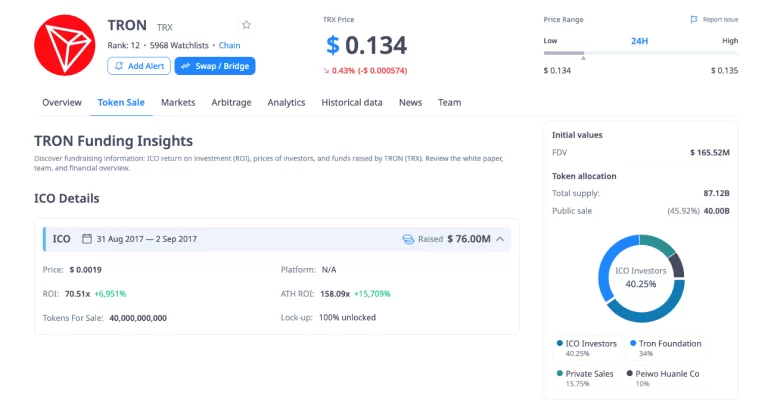Open the Historical data tab
The height and width of the screenshot is (408, 768).
[351, 102]
